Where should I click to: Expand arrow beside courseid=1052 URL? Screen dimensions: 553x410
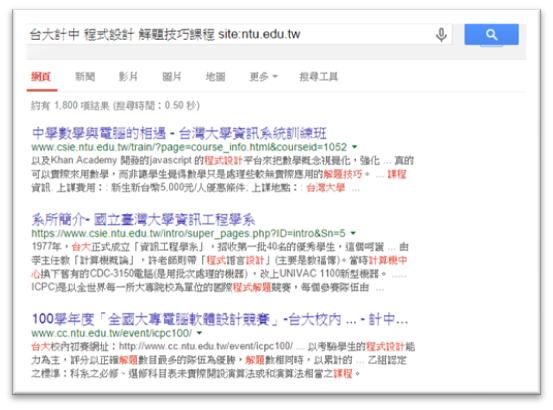tap(354, 147)
